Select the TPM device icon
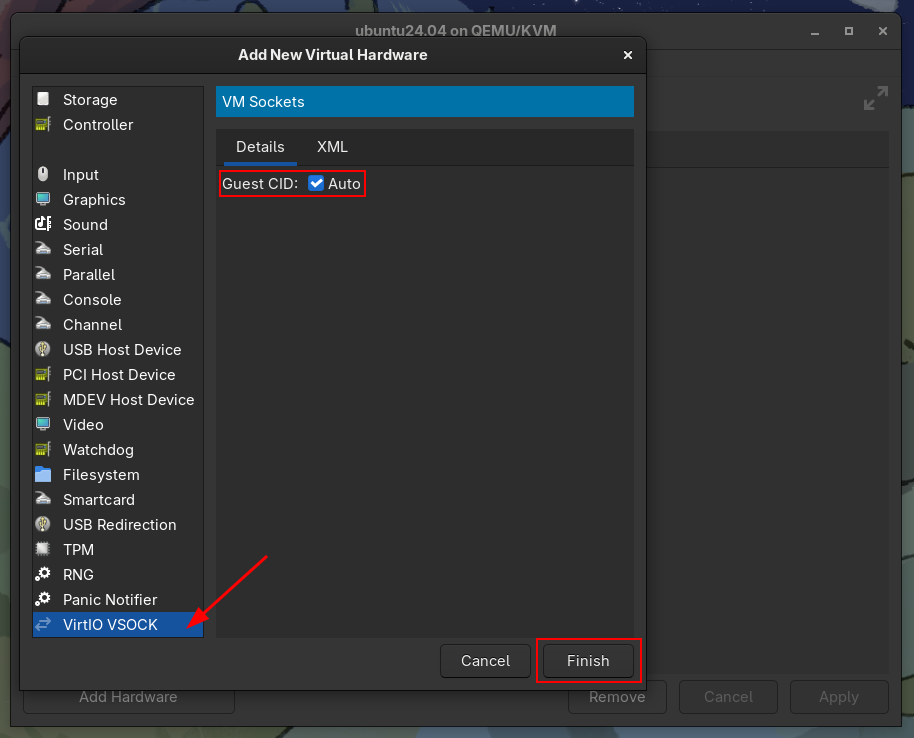 44,550
